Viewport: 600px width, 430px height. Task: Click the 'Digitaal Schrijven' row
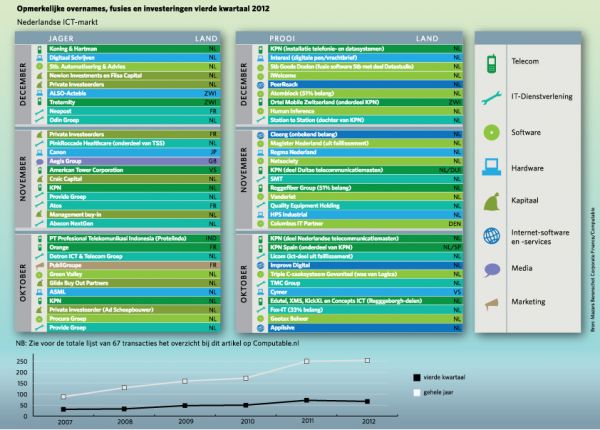pyautogui.click(x=134, y=58)
